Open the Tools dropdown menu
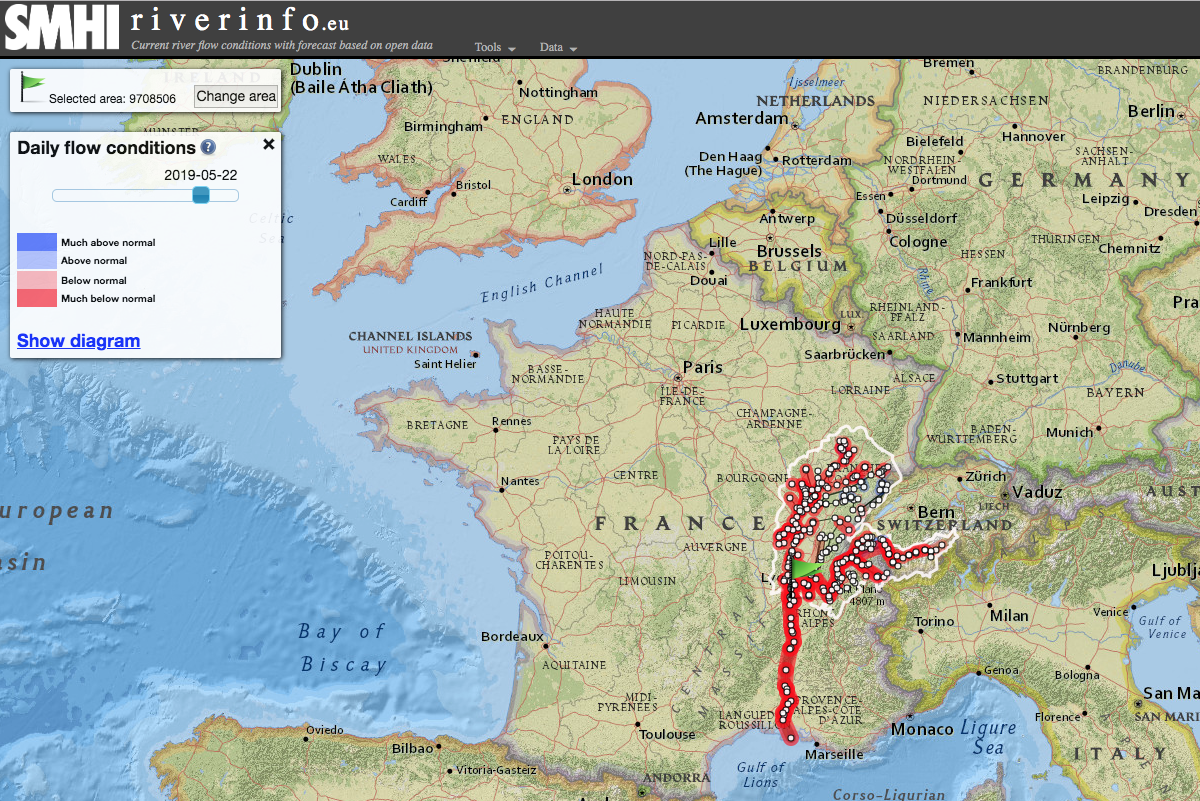 pyautogui.click(x=495, y=47)
